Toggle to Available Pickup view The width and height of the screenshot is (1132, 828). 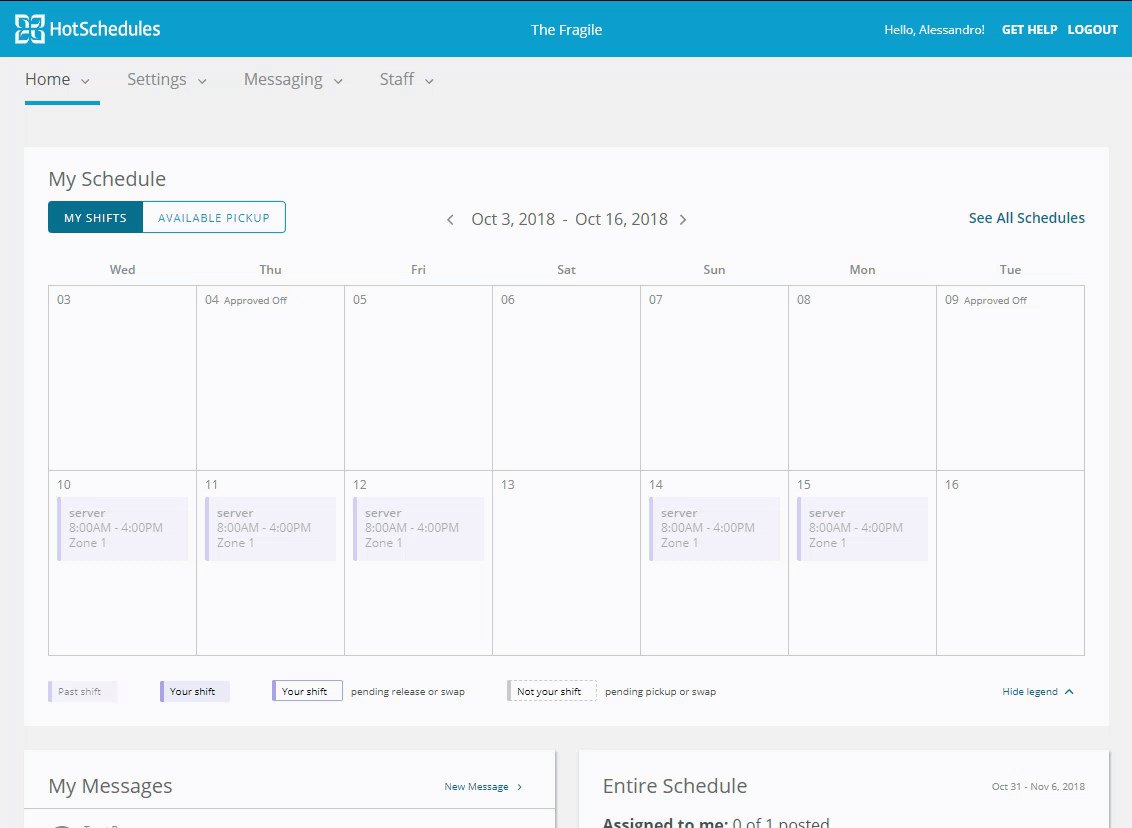214,218
